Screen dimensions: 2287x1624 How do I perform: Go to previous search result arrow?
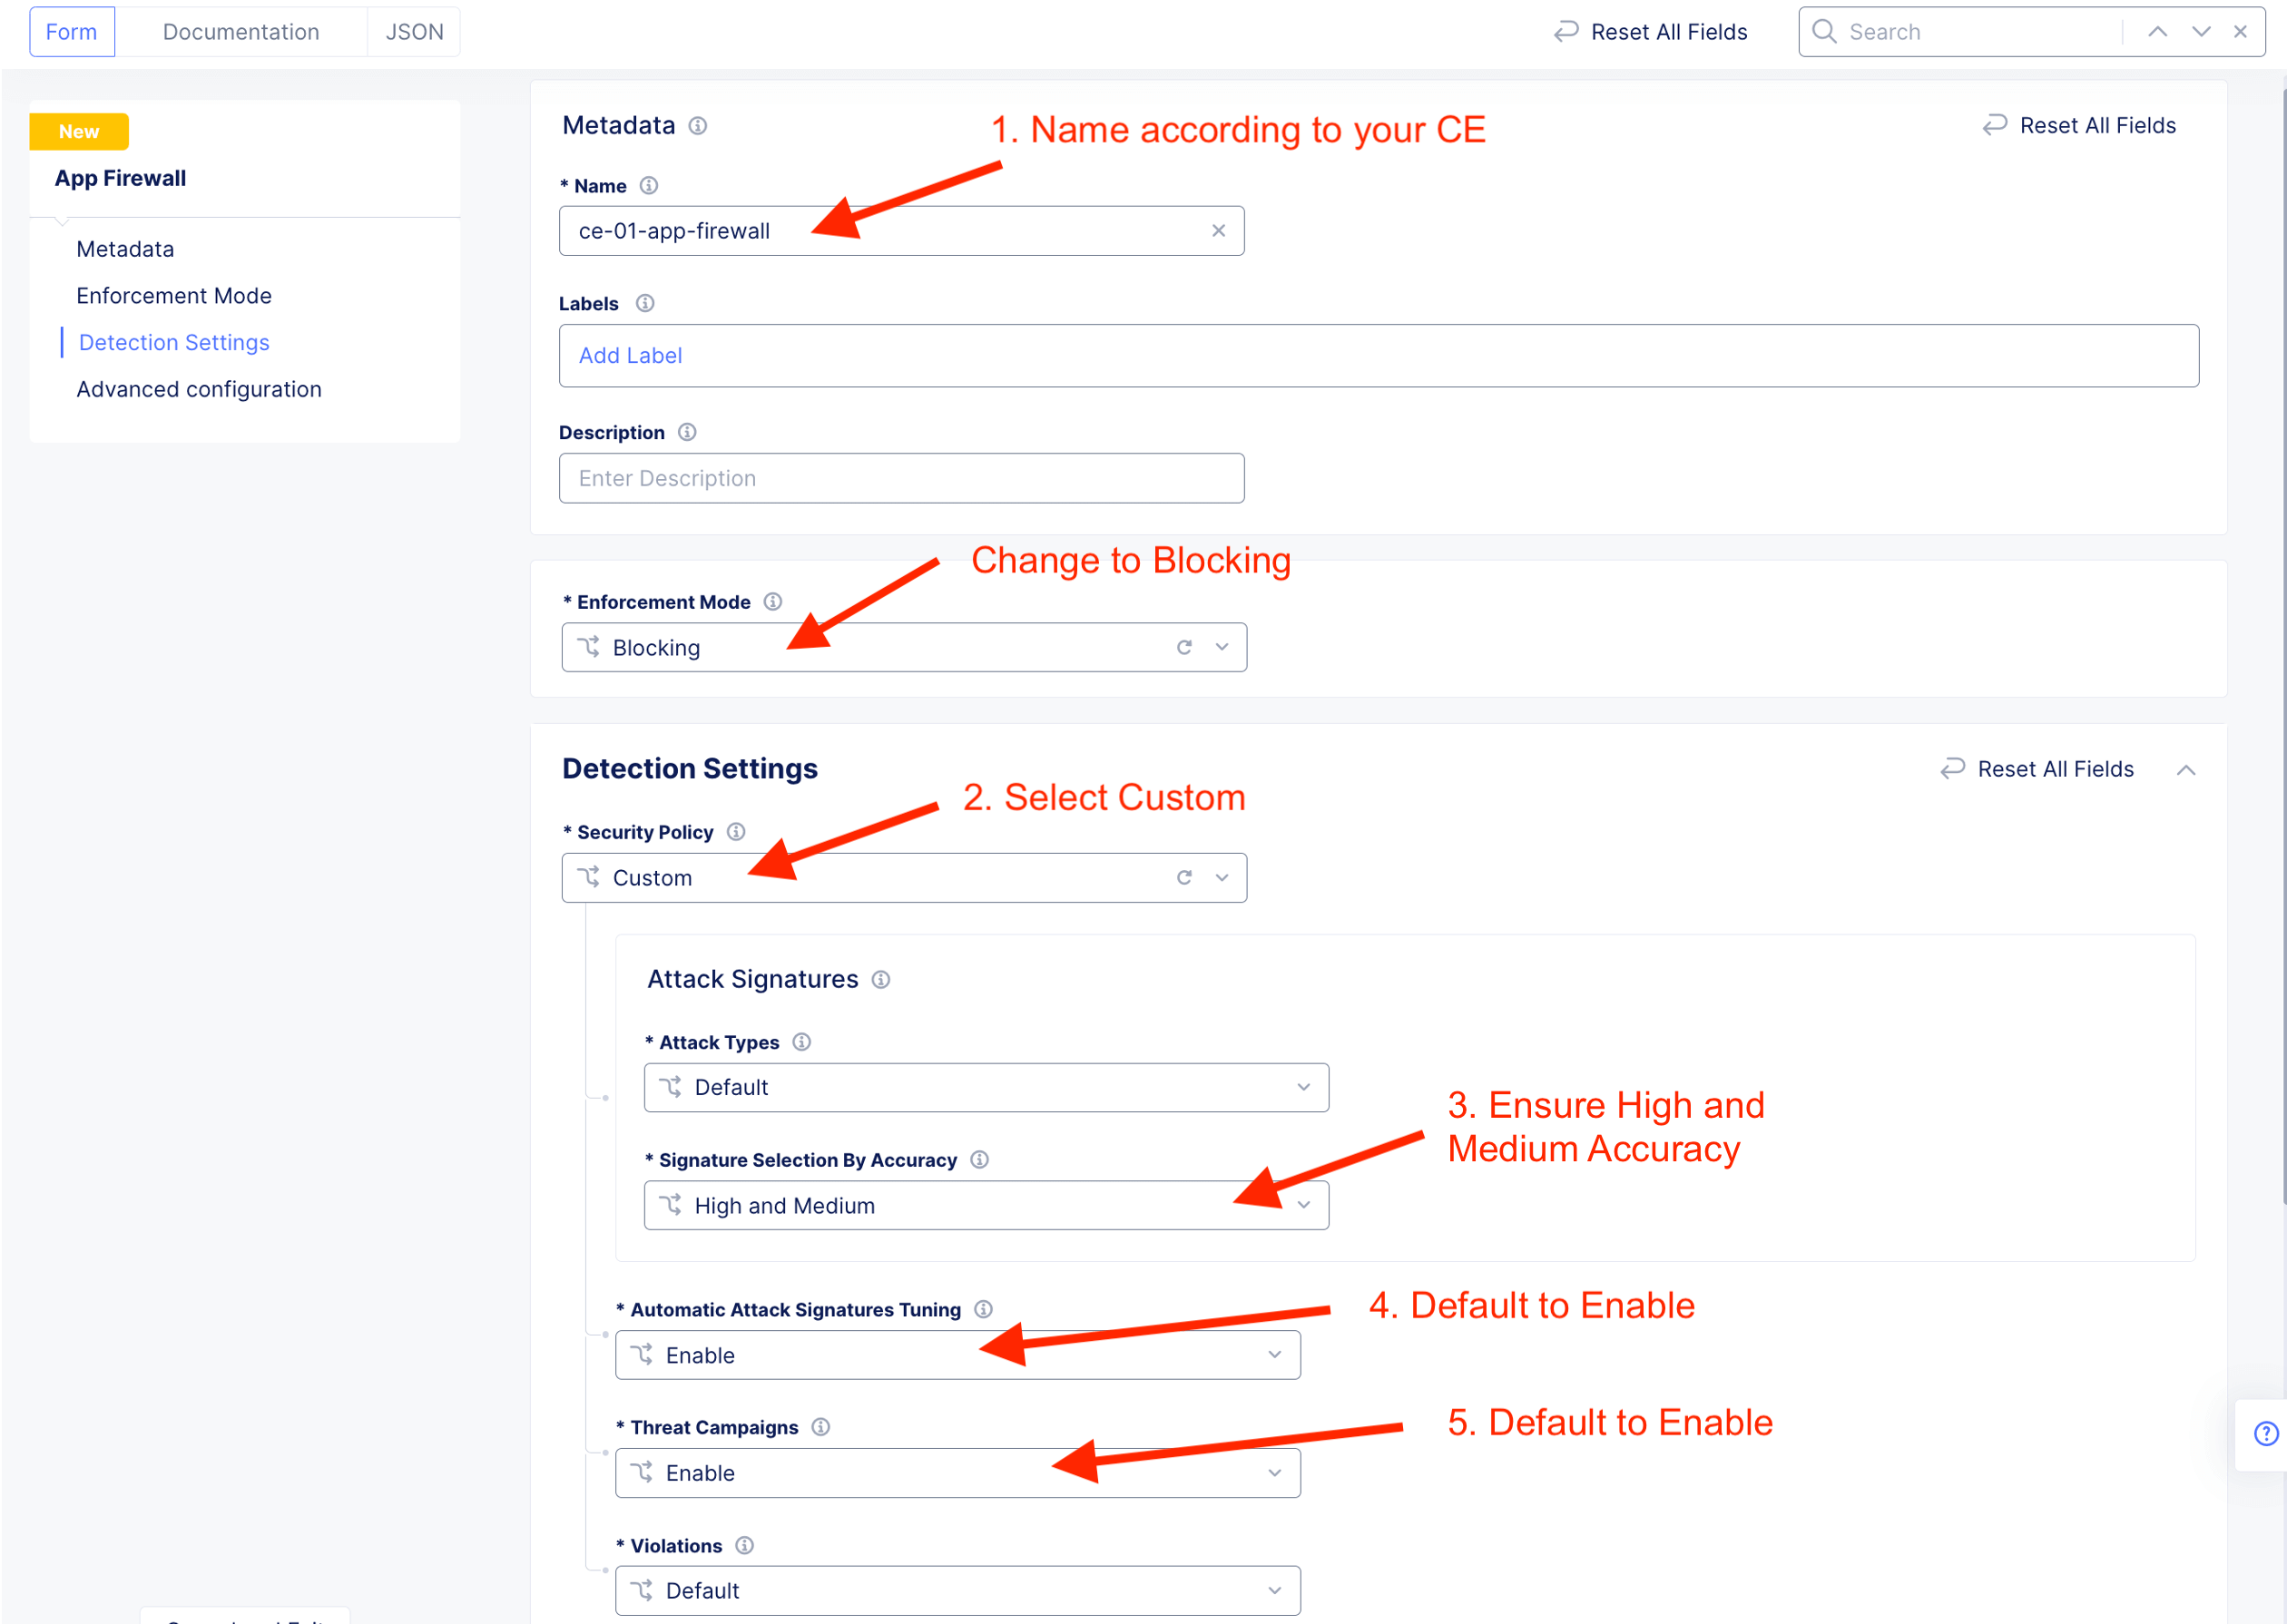(x=2157, y=32)
